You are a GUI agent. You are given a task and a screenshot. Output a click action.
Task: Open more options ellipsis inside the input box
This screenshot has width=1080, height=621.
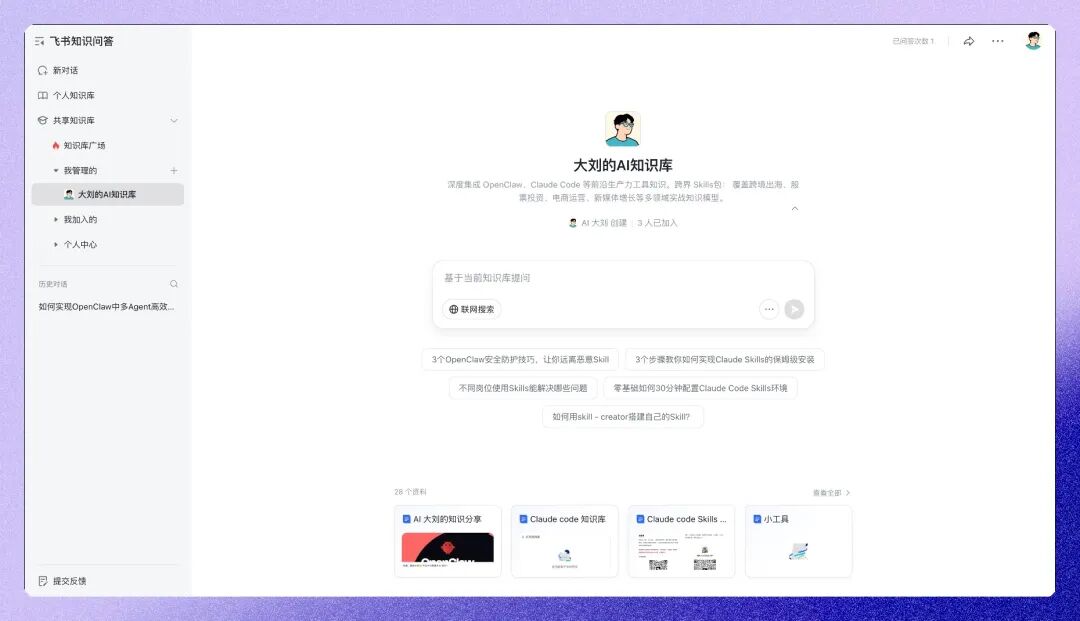[768, 309]
